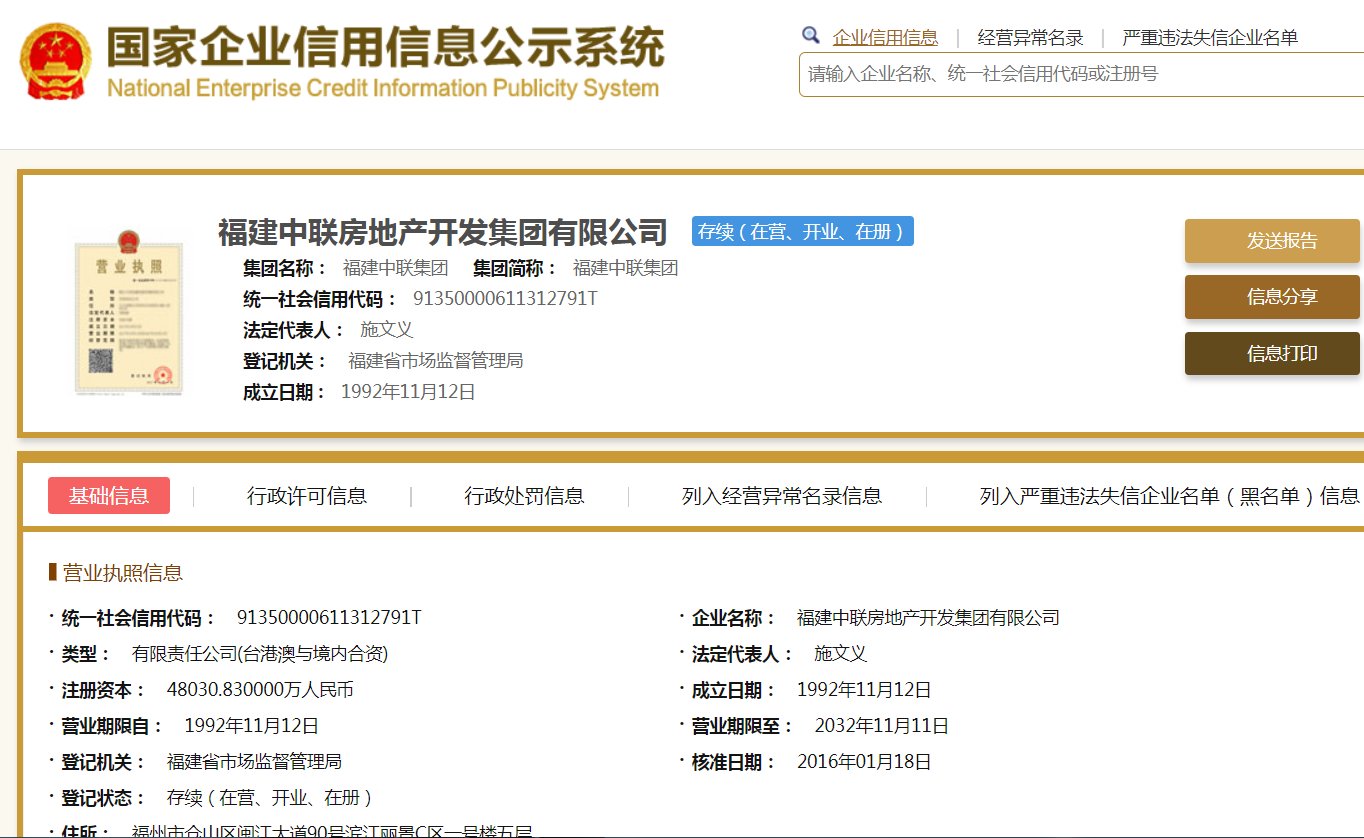1364x838 pixels.
Task: Open the 行政许可信息 tab
Action: point(309,495)
